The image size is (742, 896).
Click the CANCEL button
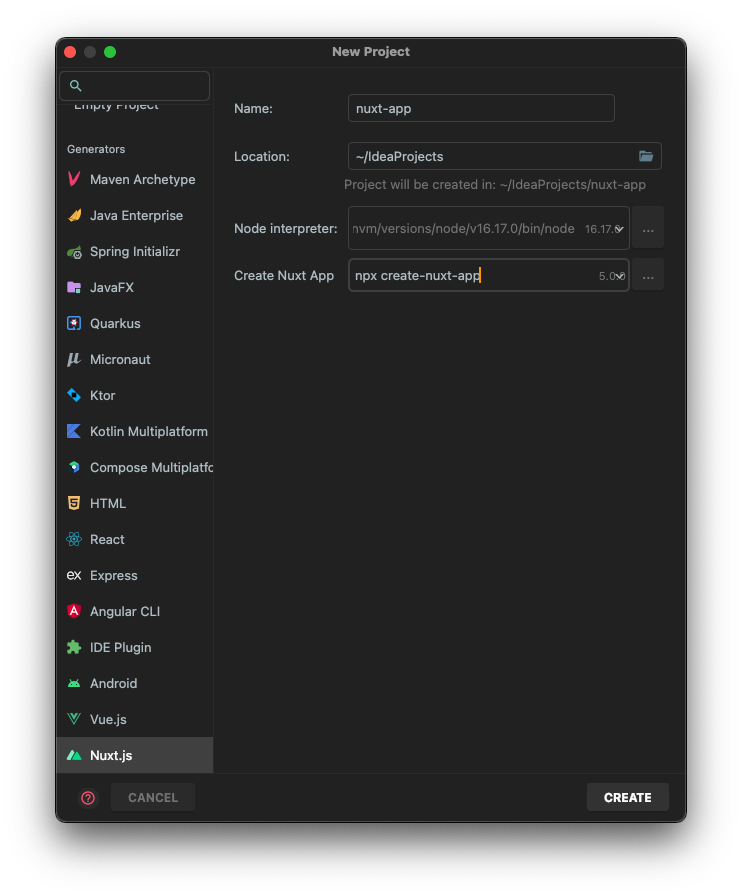coord(153,797)
